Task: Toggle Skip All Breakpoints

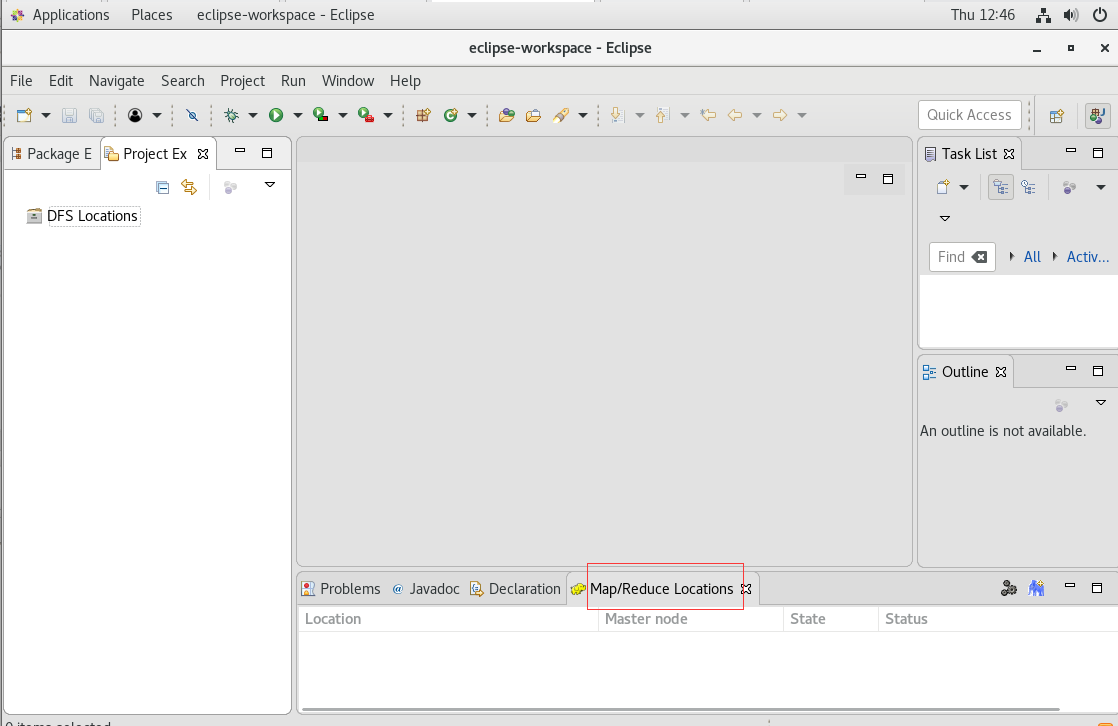Action: coord(192,116)
